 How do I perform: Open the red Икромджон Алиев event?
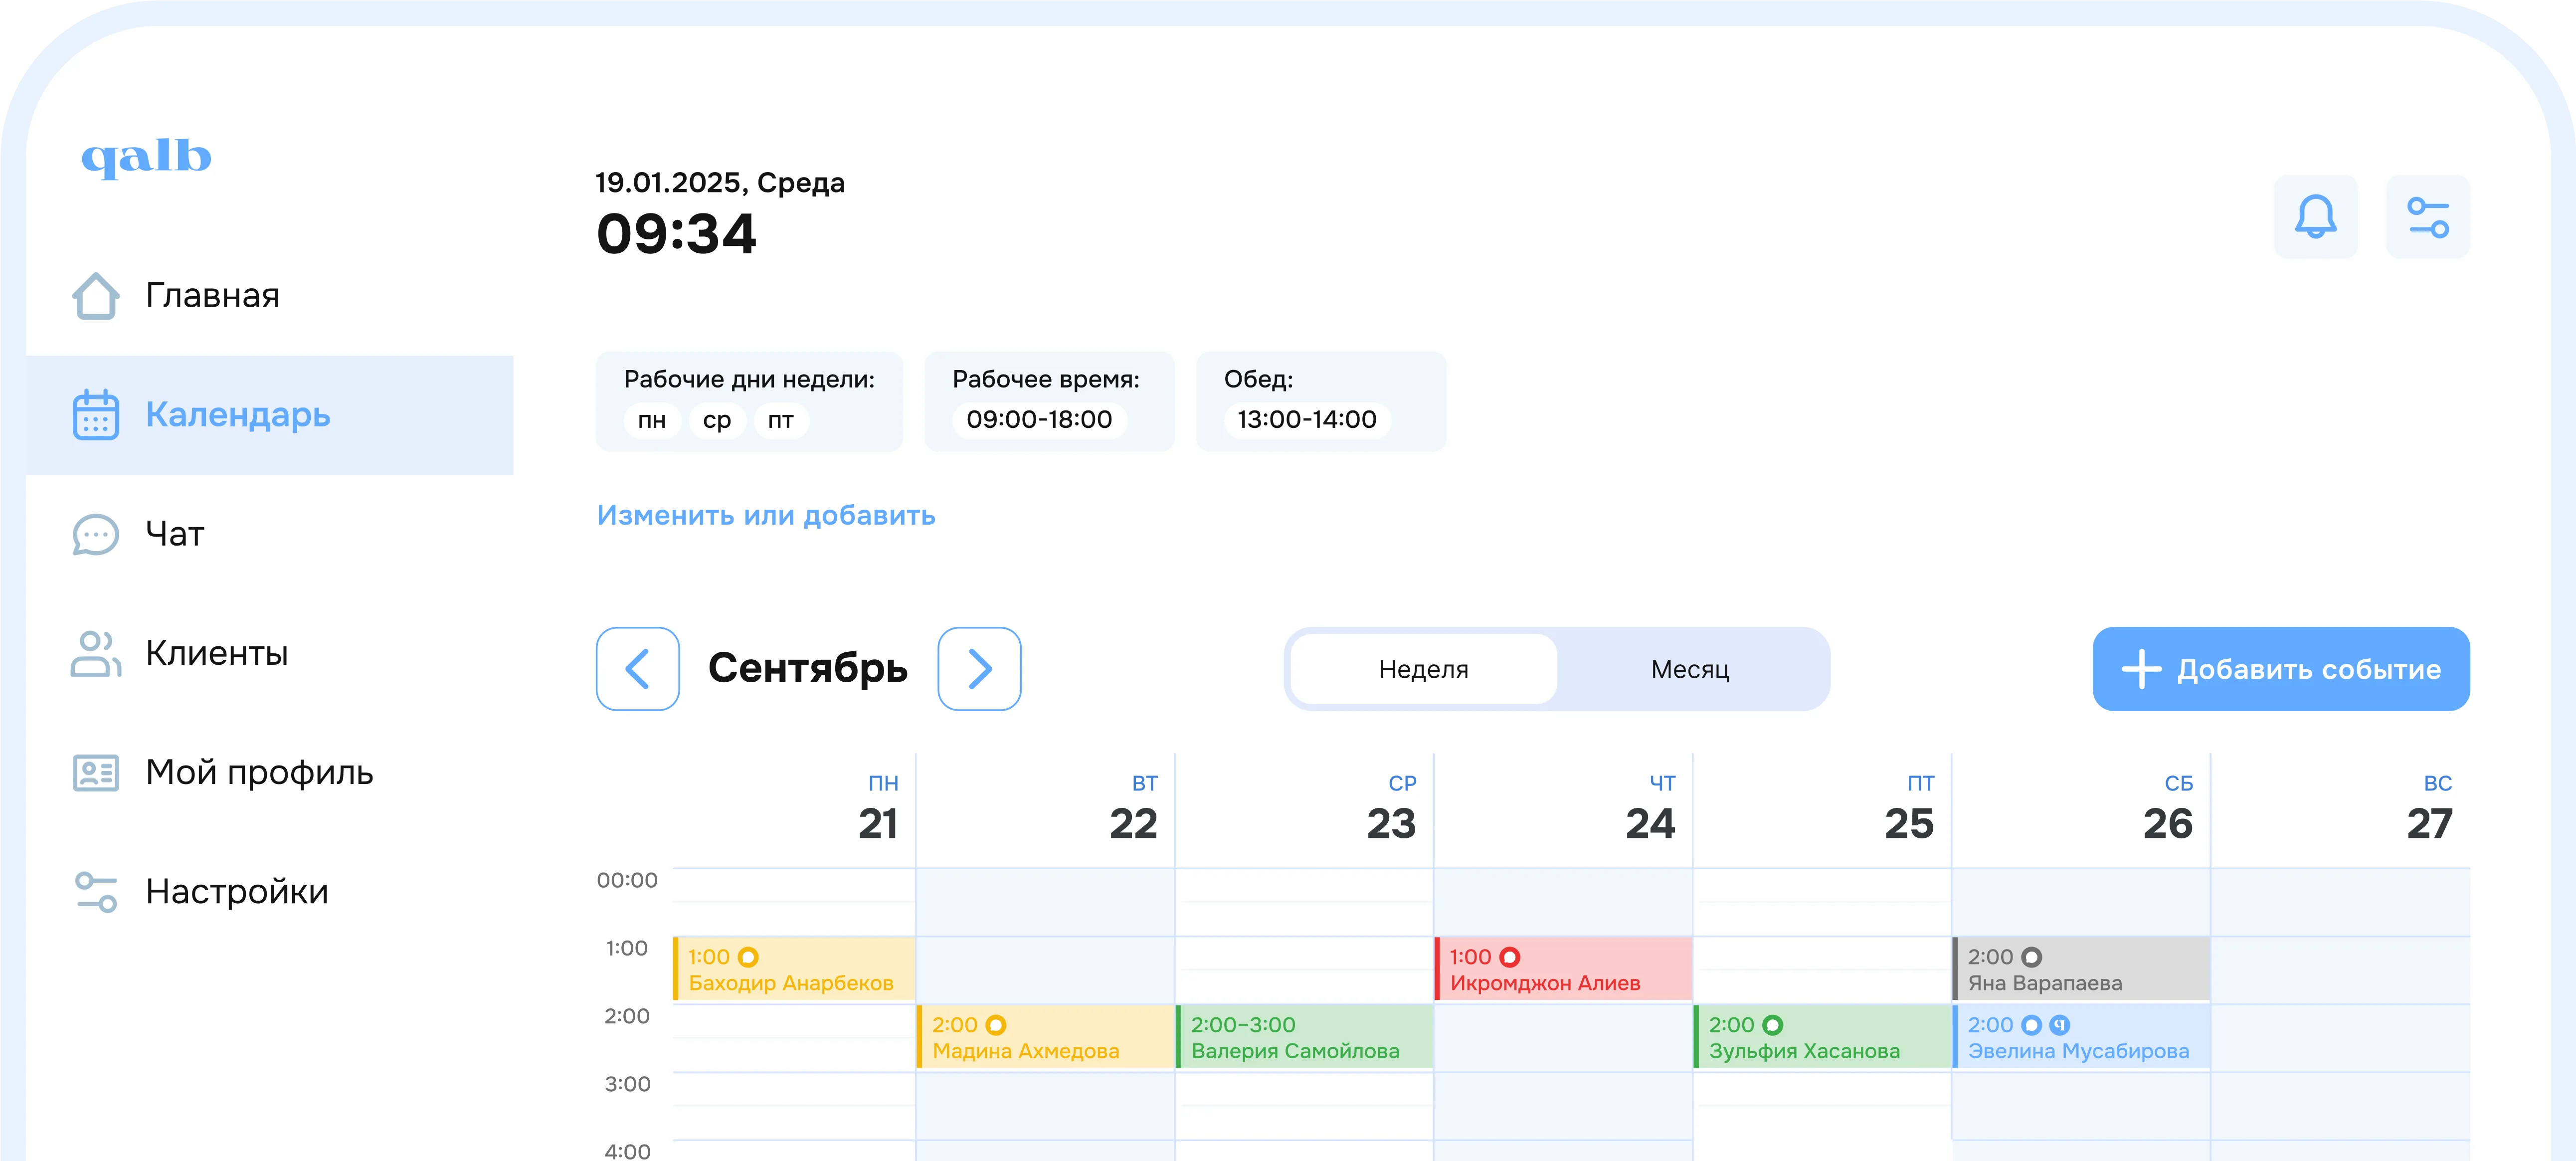[x=1563, y=969]
